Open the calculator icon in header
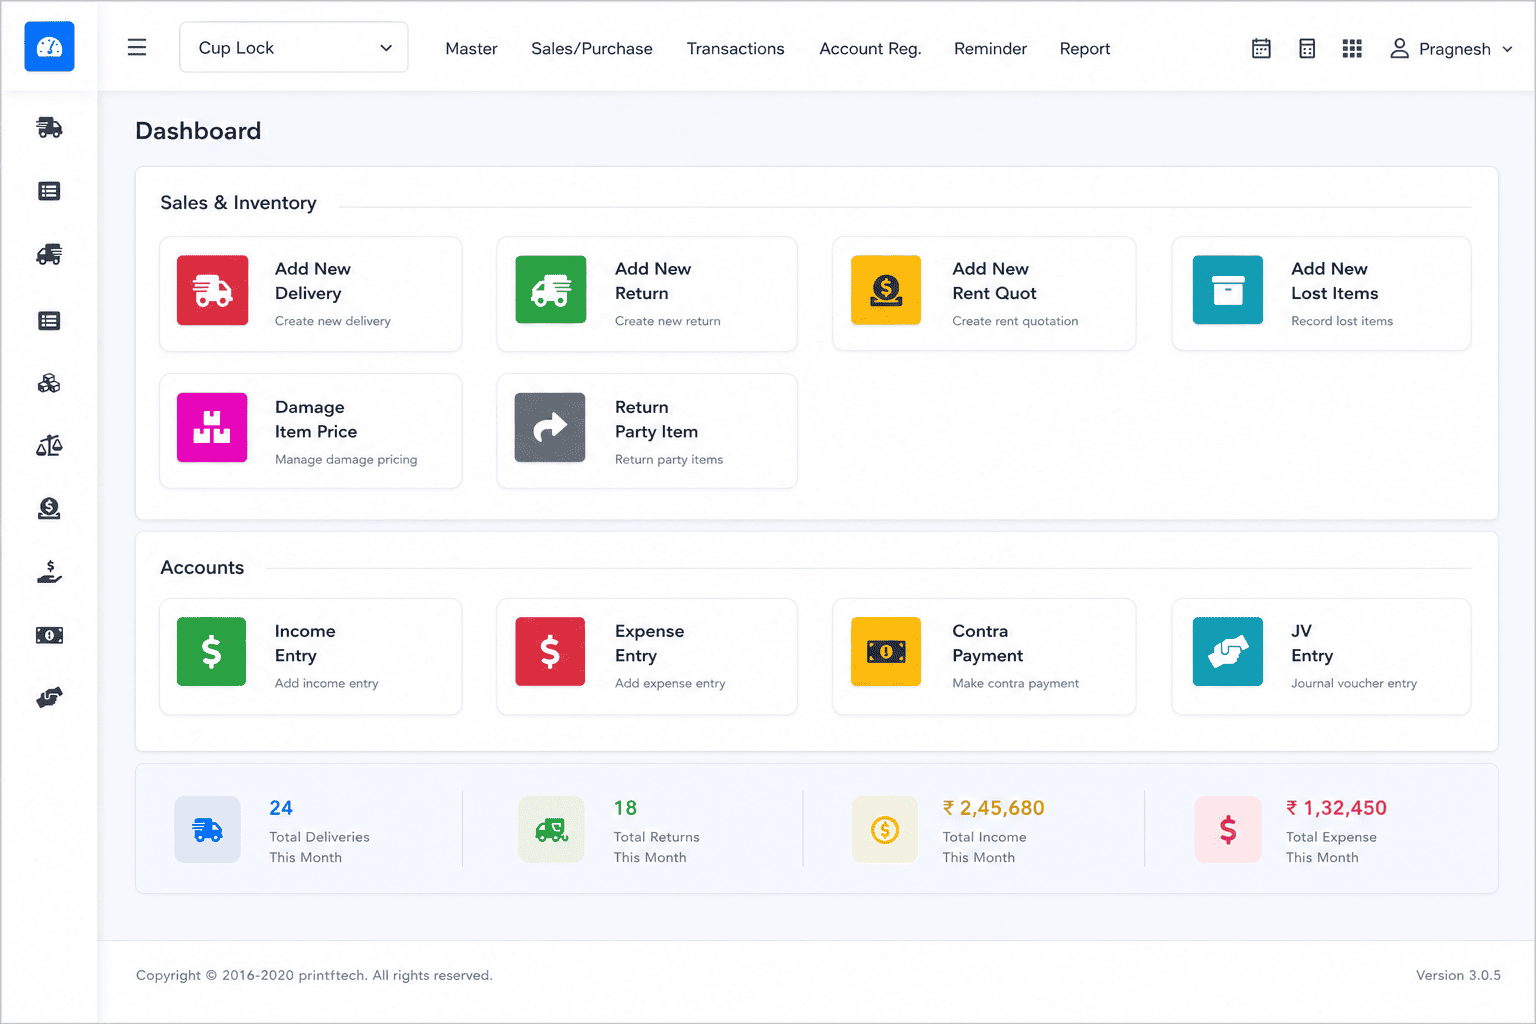 (1307, 48)
